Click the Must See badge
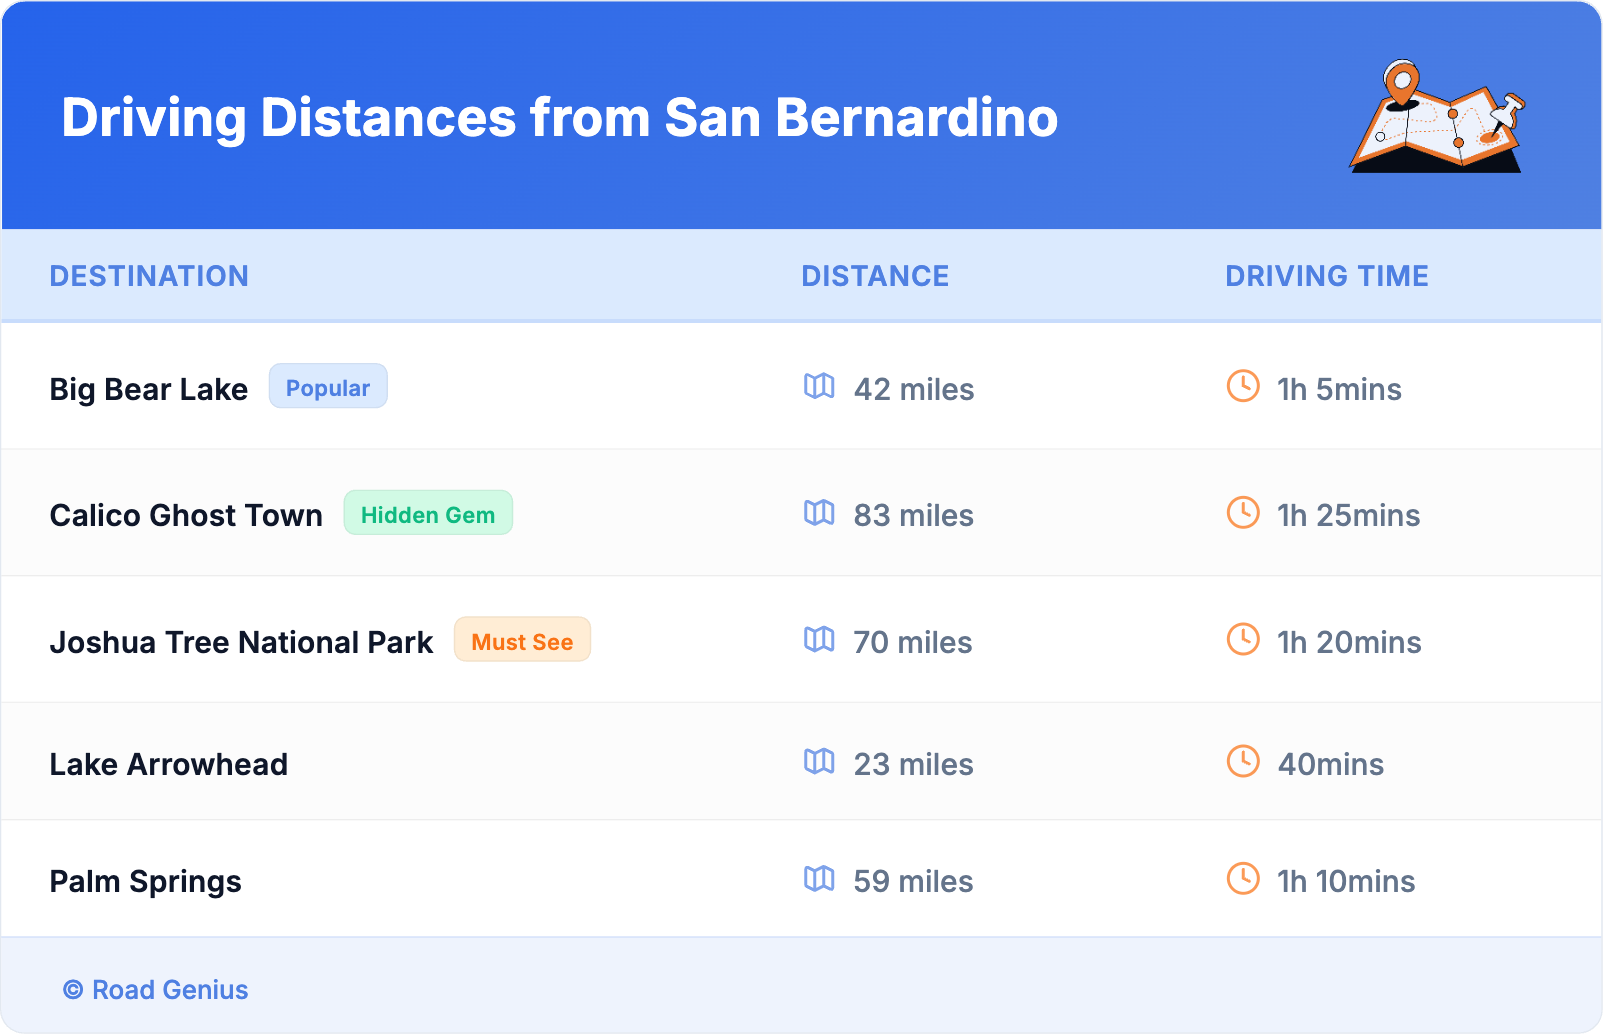Screen dimensions: 1604x1034 (522, 641)
